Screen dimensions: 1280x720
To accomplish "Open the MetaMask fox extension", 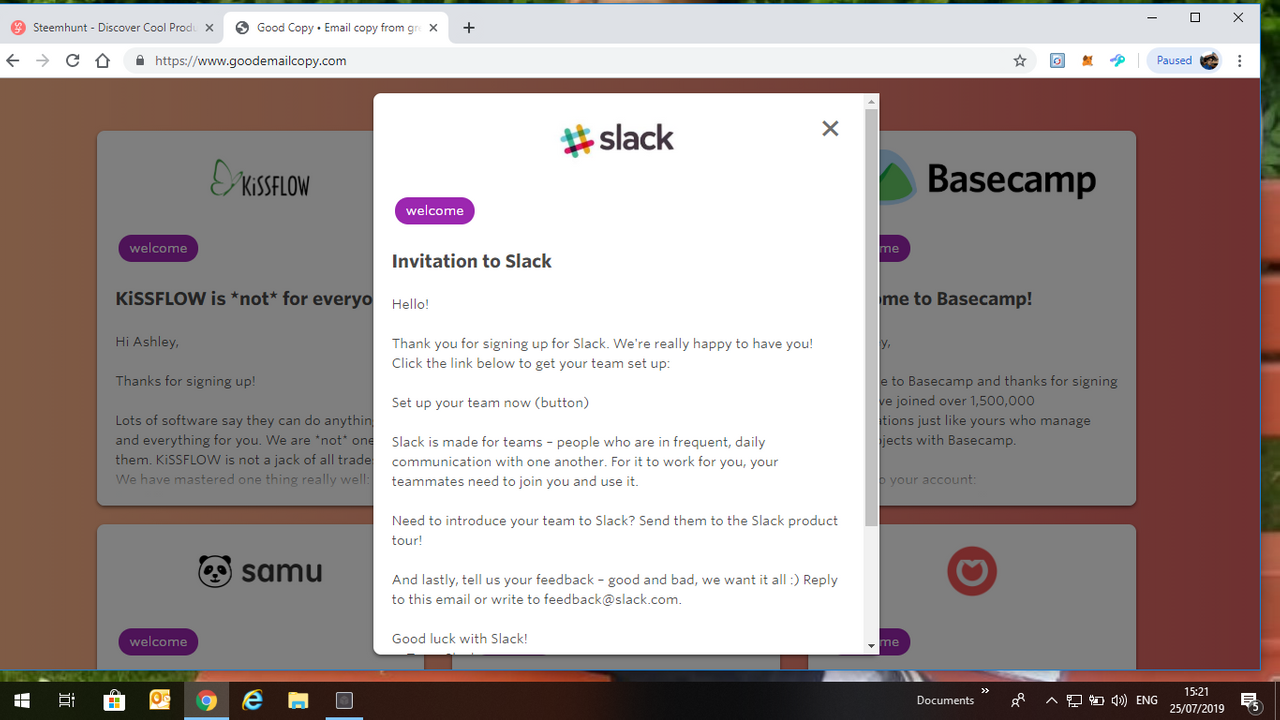I will click(1087, 61).
